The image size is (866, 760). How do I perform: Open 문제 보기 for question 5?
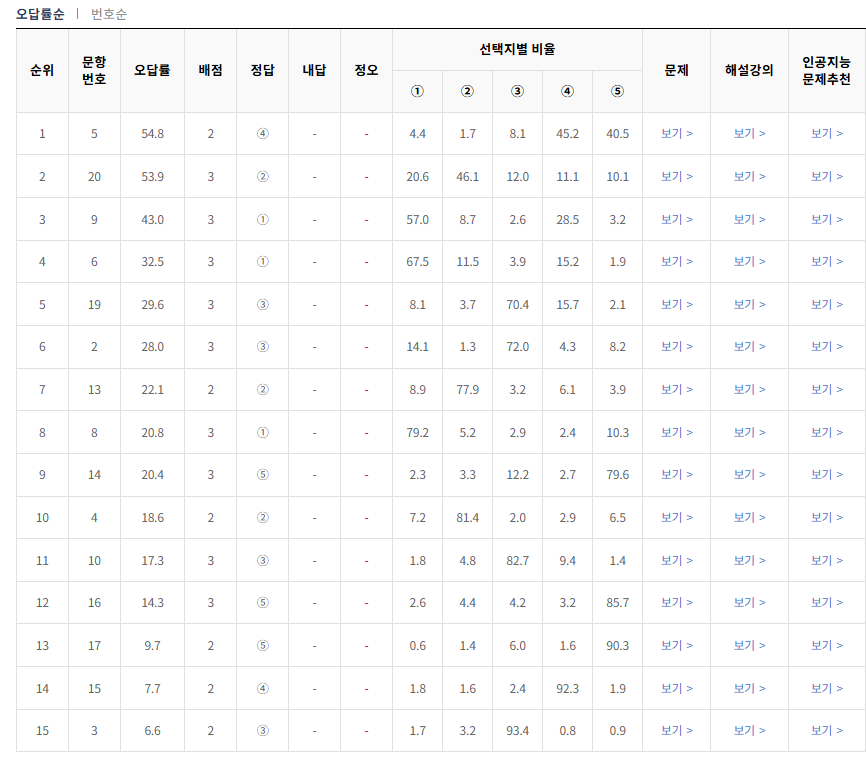[x=677, y=133]
